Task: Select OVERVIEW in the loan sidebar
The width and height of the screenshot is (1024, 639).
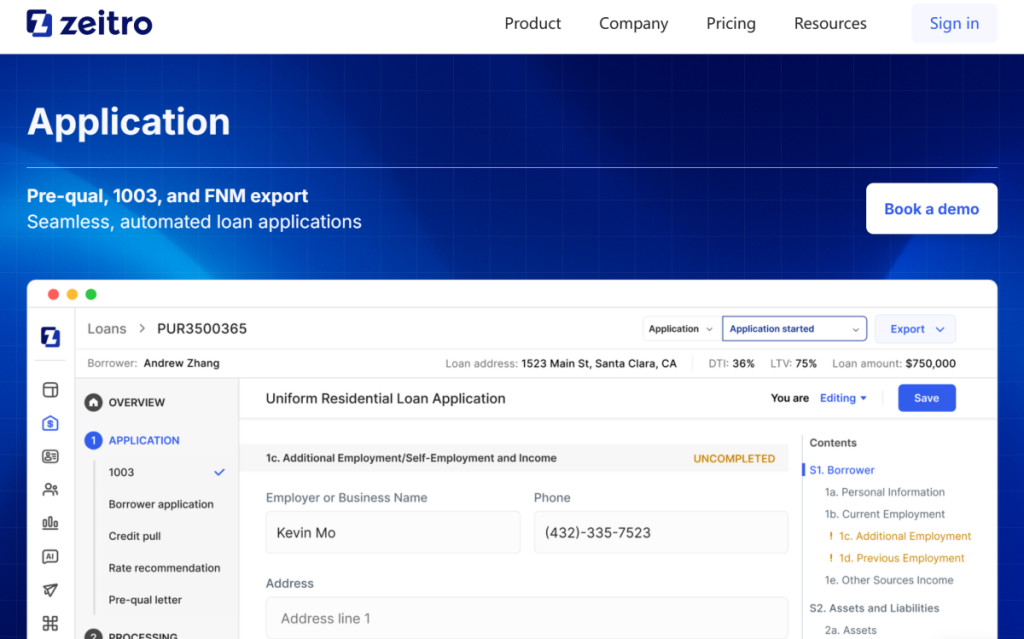Action: pyautogui.click(x=136, y=402)
